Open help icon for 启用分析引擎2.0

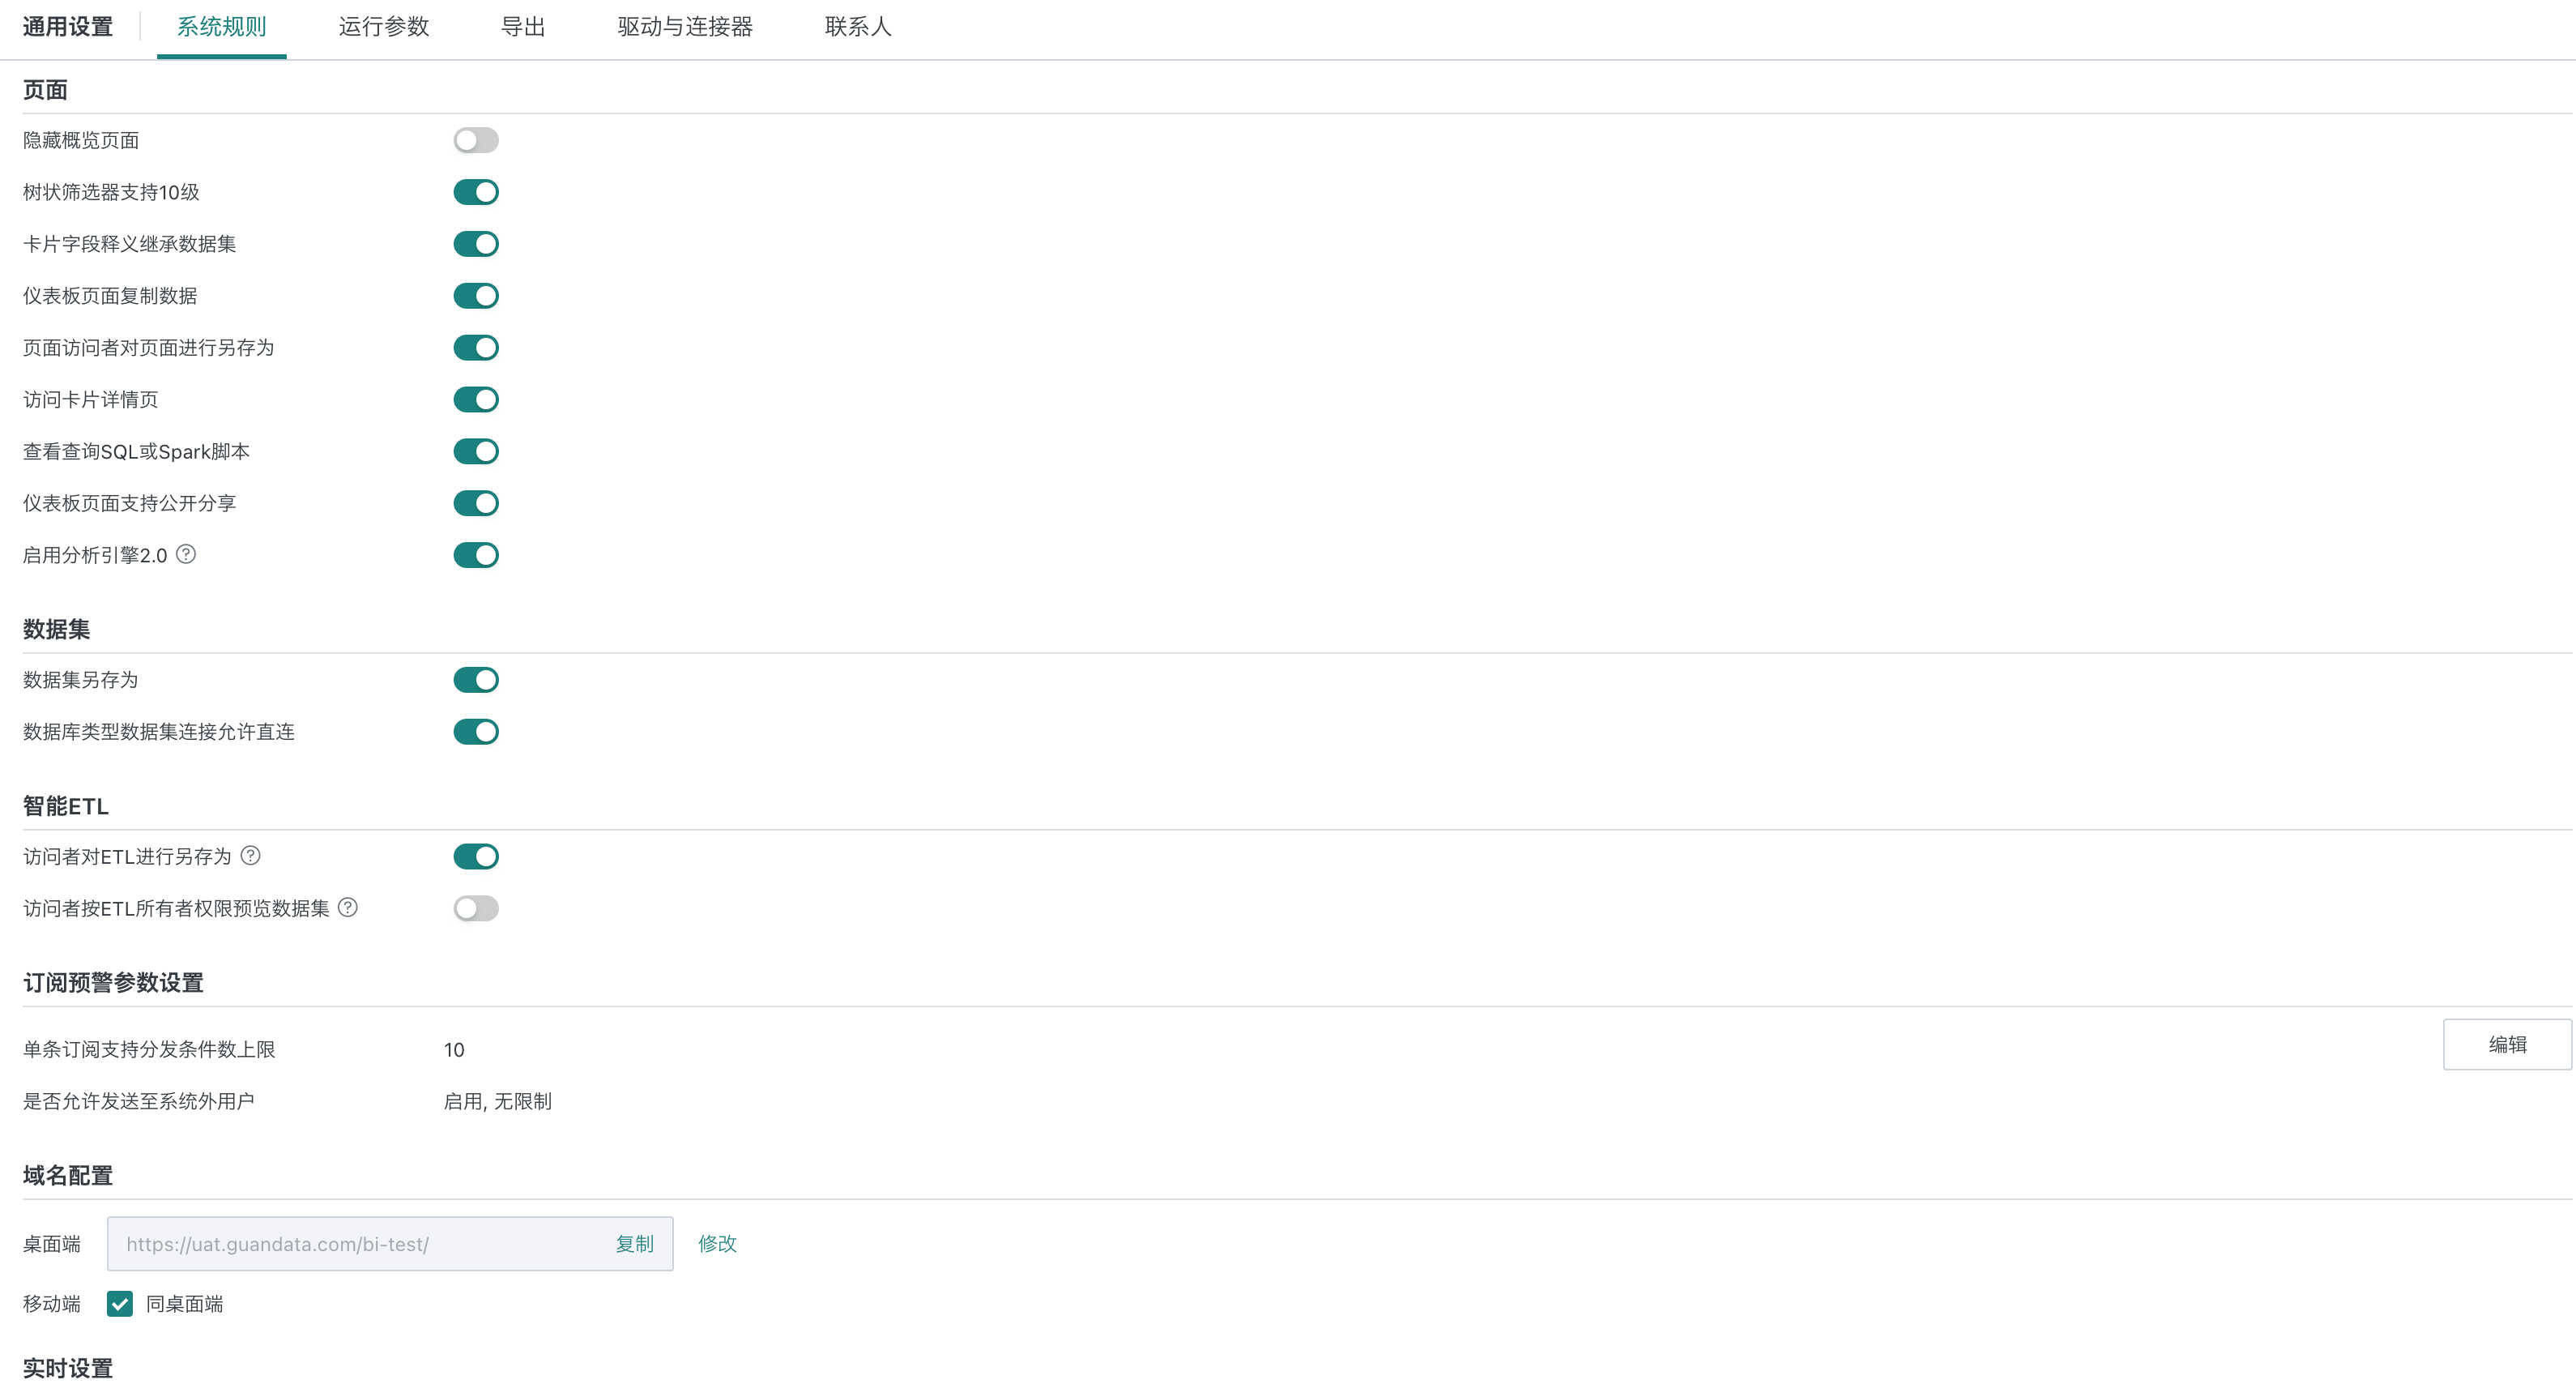click(x=186, y=554)
